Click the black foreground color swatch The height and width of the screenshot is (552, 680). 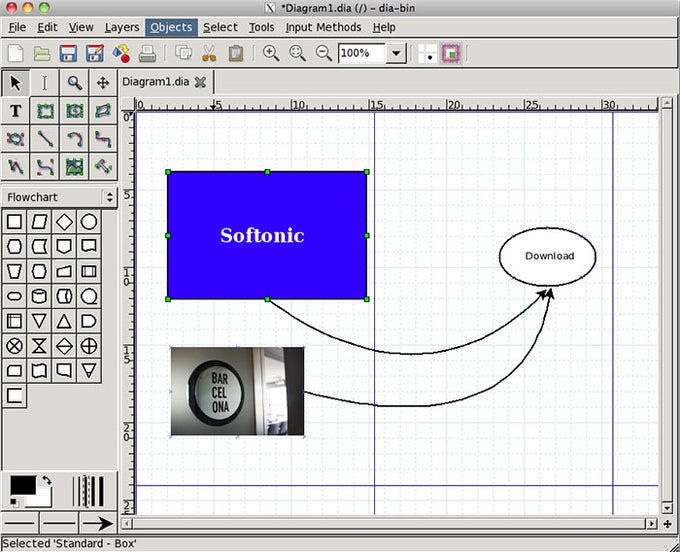[x=23, y=485]
